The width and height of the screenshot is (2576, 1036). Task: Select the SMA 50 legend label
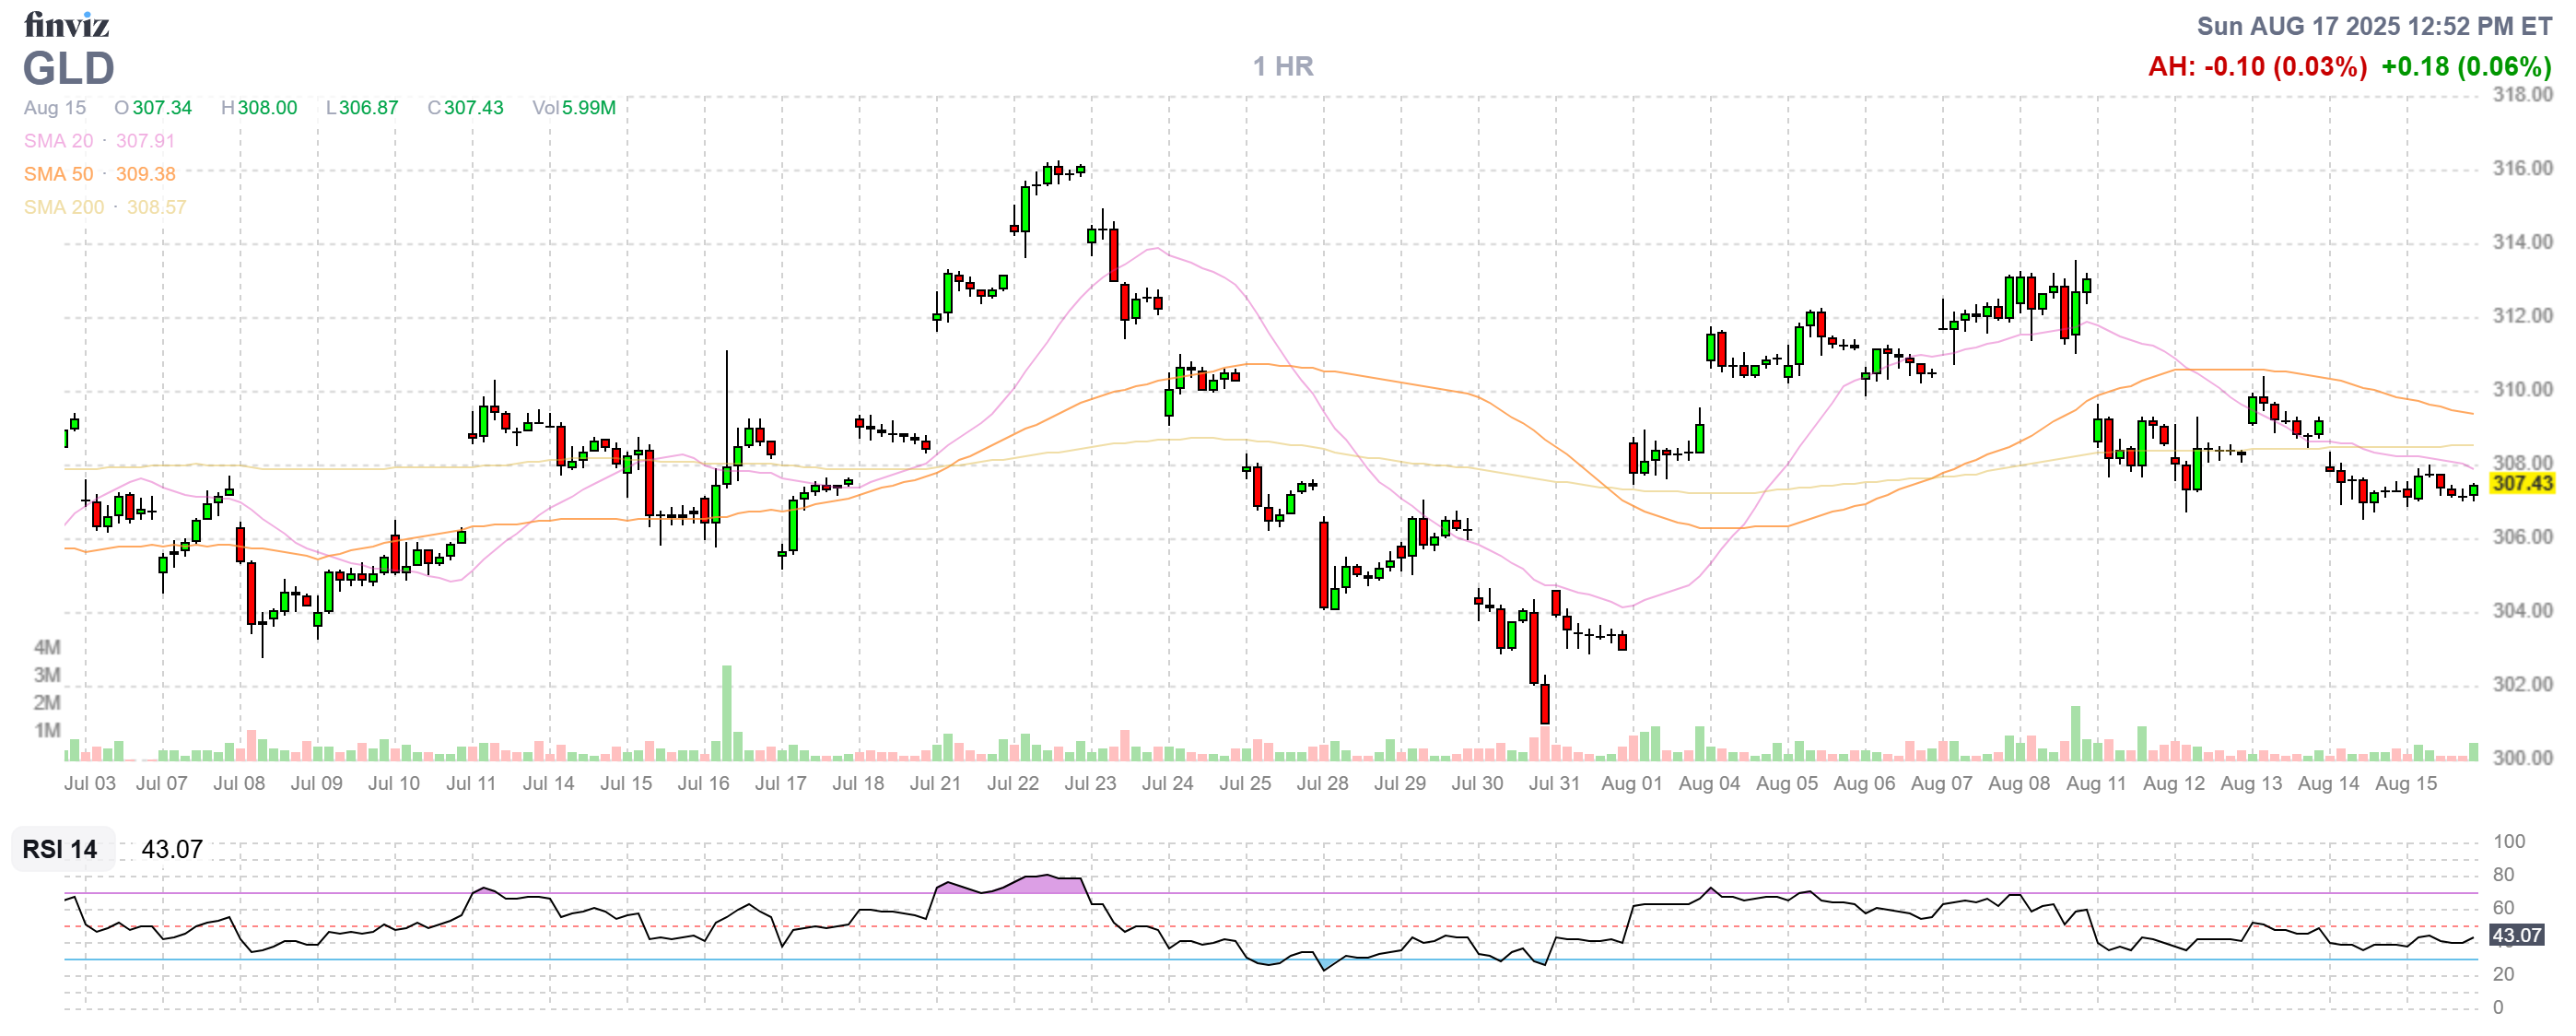[58, 174]
